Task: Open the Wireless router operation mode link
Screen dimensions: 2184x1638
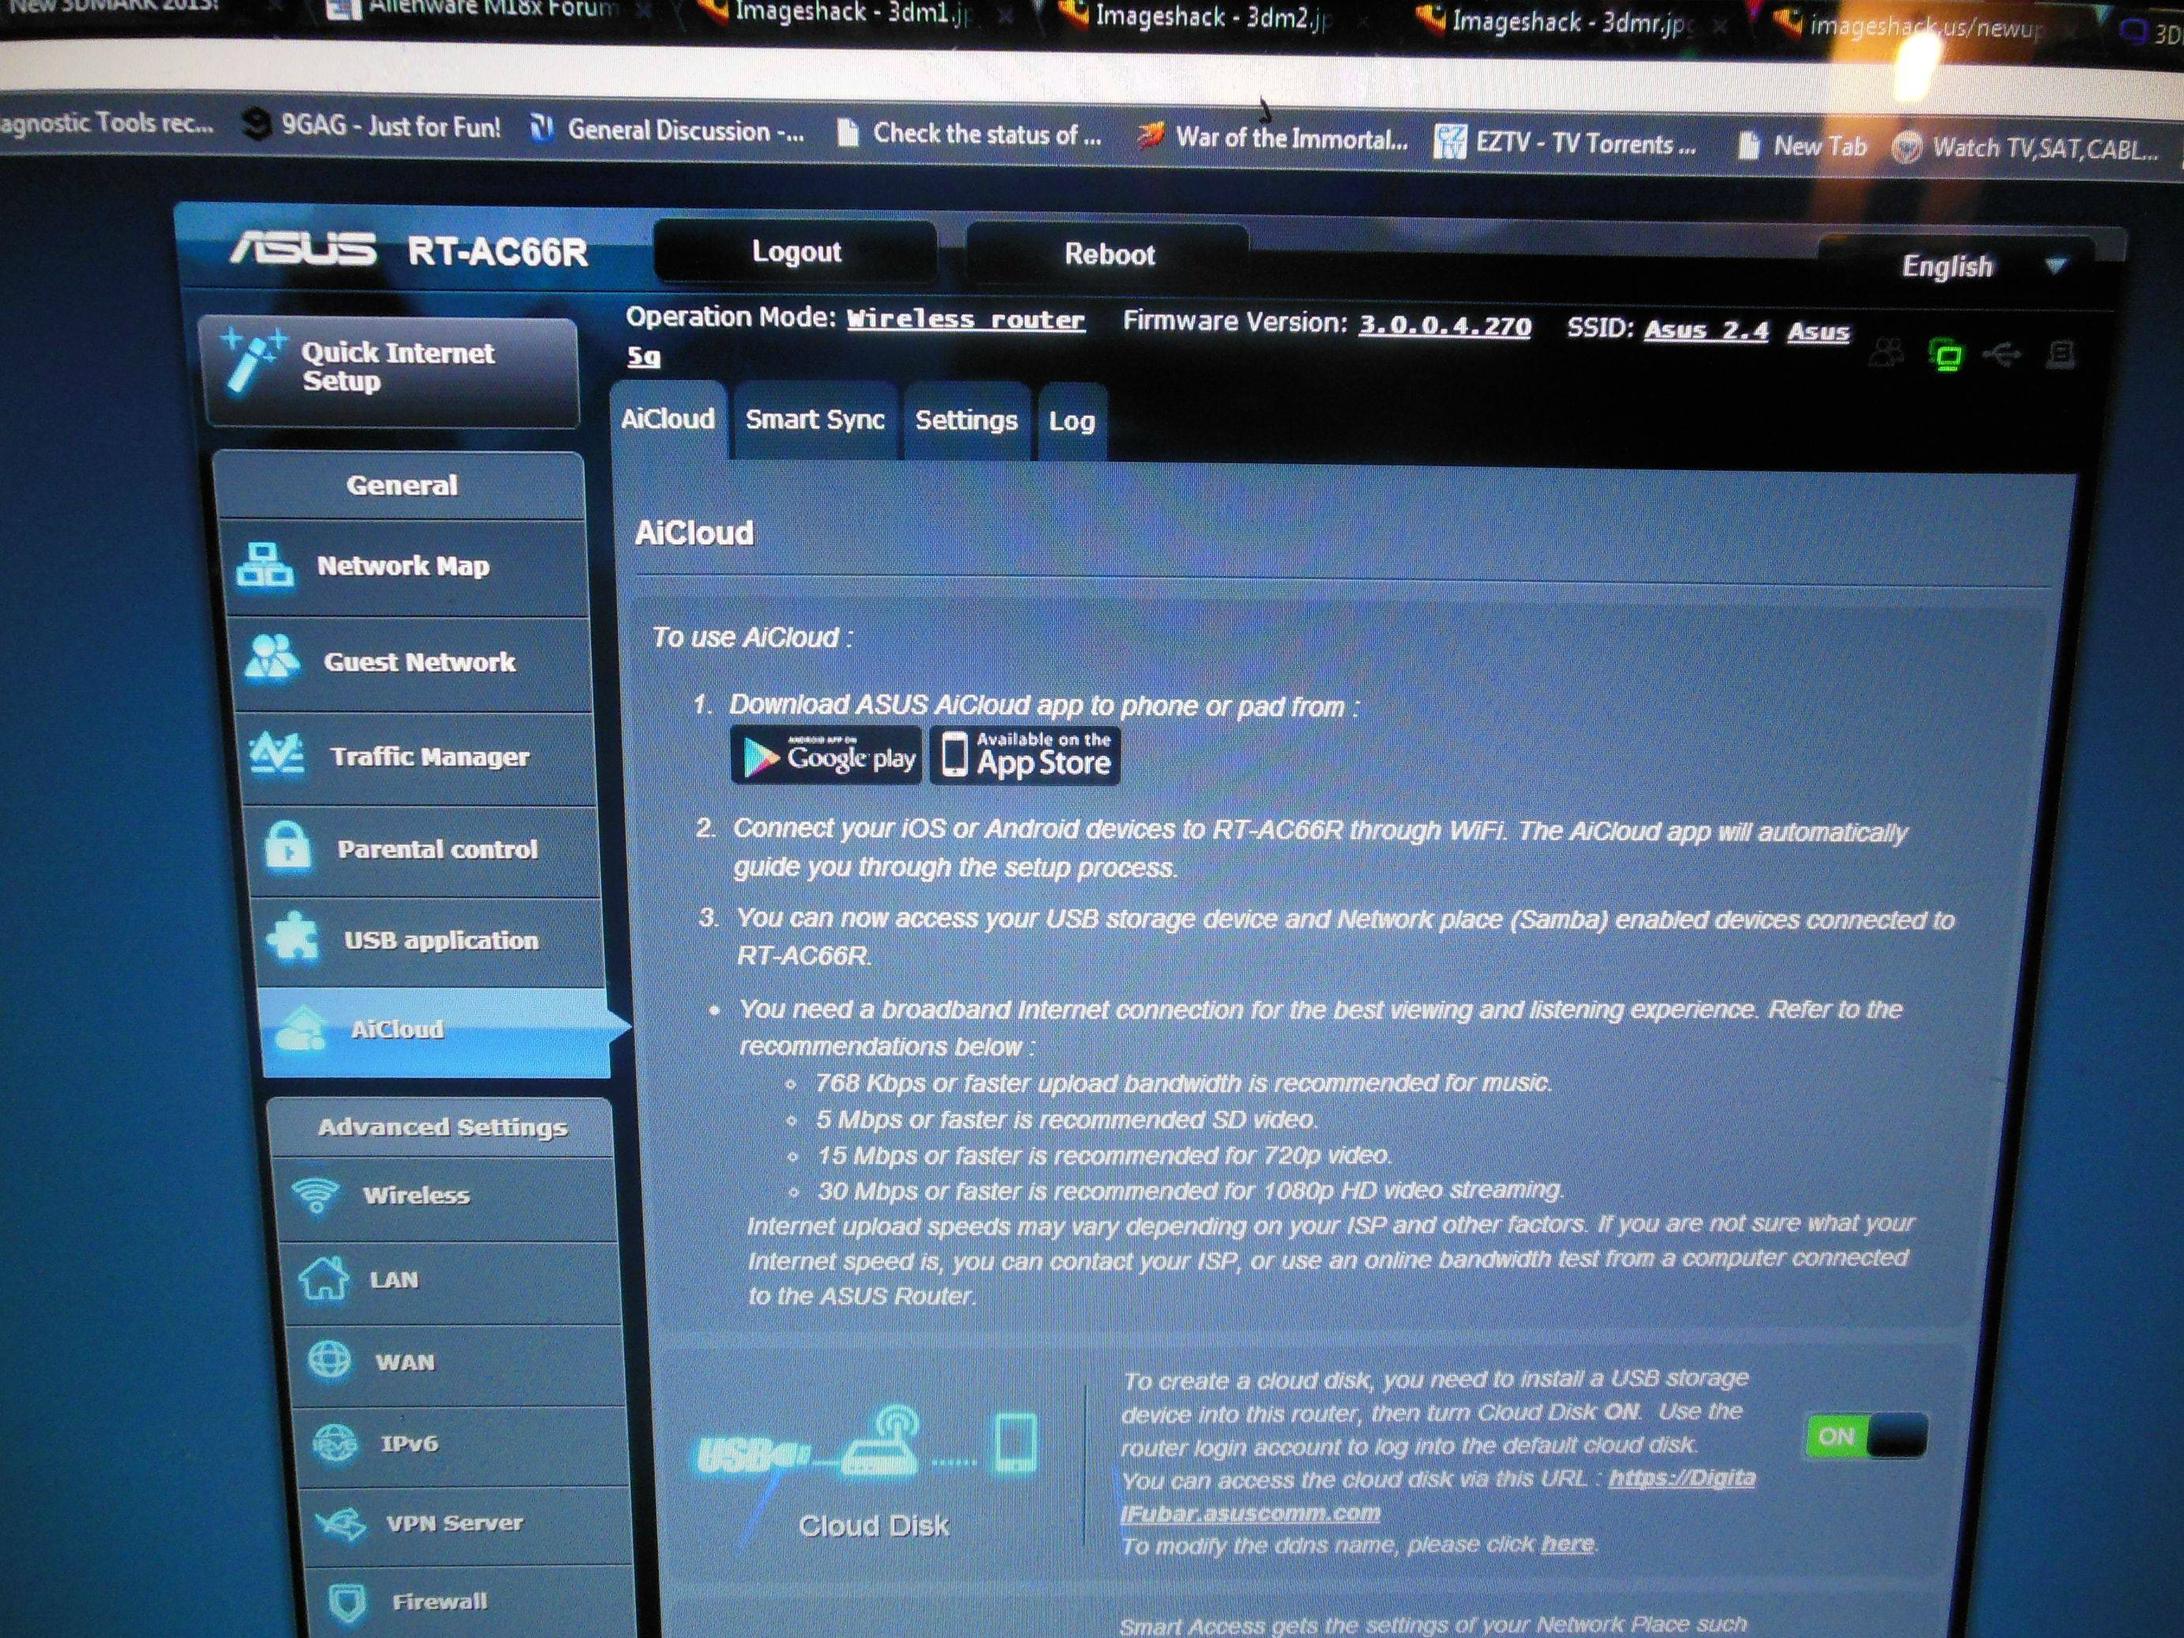Action: [965, 319]
